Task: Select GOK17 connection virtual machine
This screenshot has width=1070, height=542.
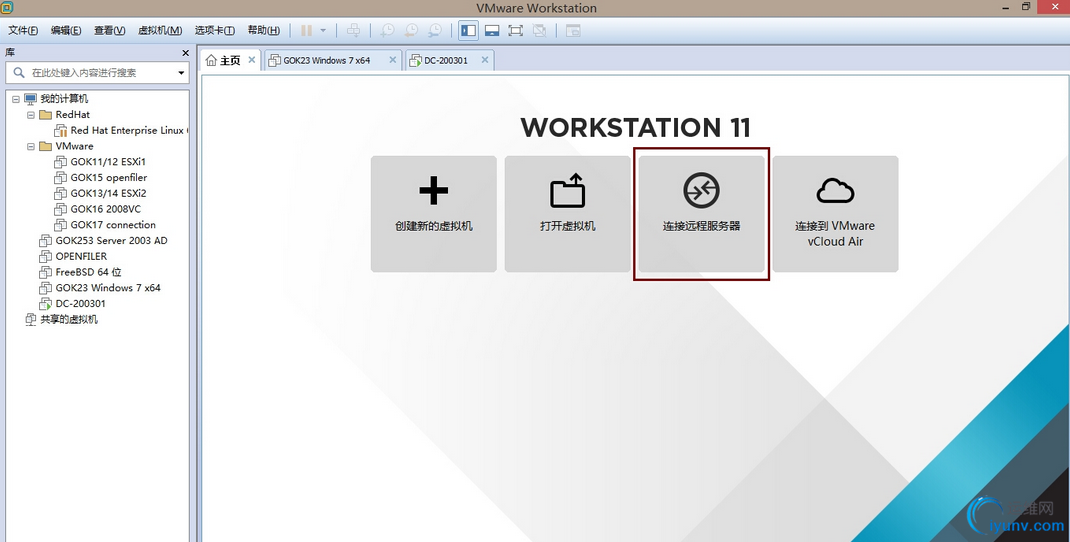Action: [x=113, y=225]
